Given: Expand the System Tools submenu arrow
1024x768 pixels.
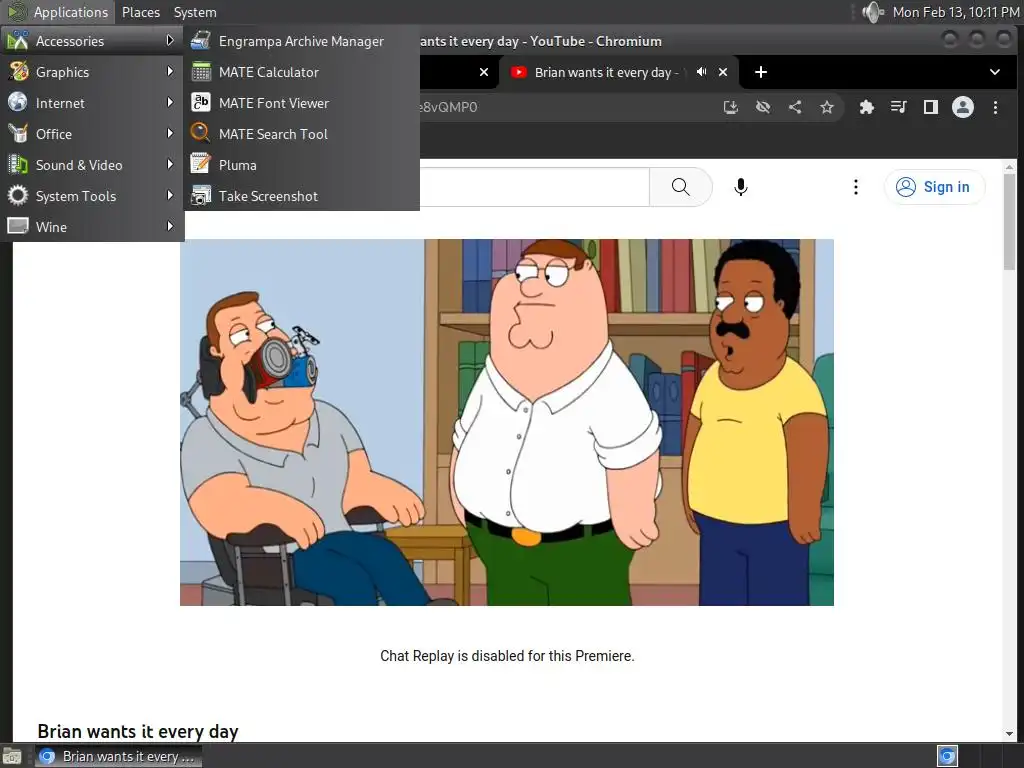Looking at the screenshot, I should coord(170,195).
